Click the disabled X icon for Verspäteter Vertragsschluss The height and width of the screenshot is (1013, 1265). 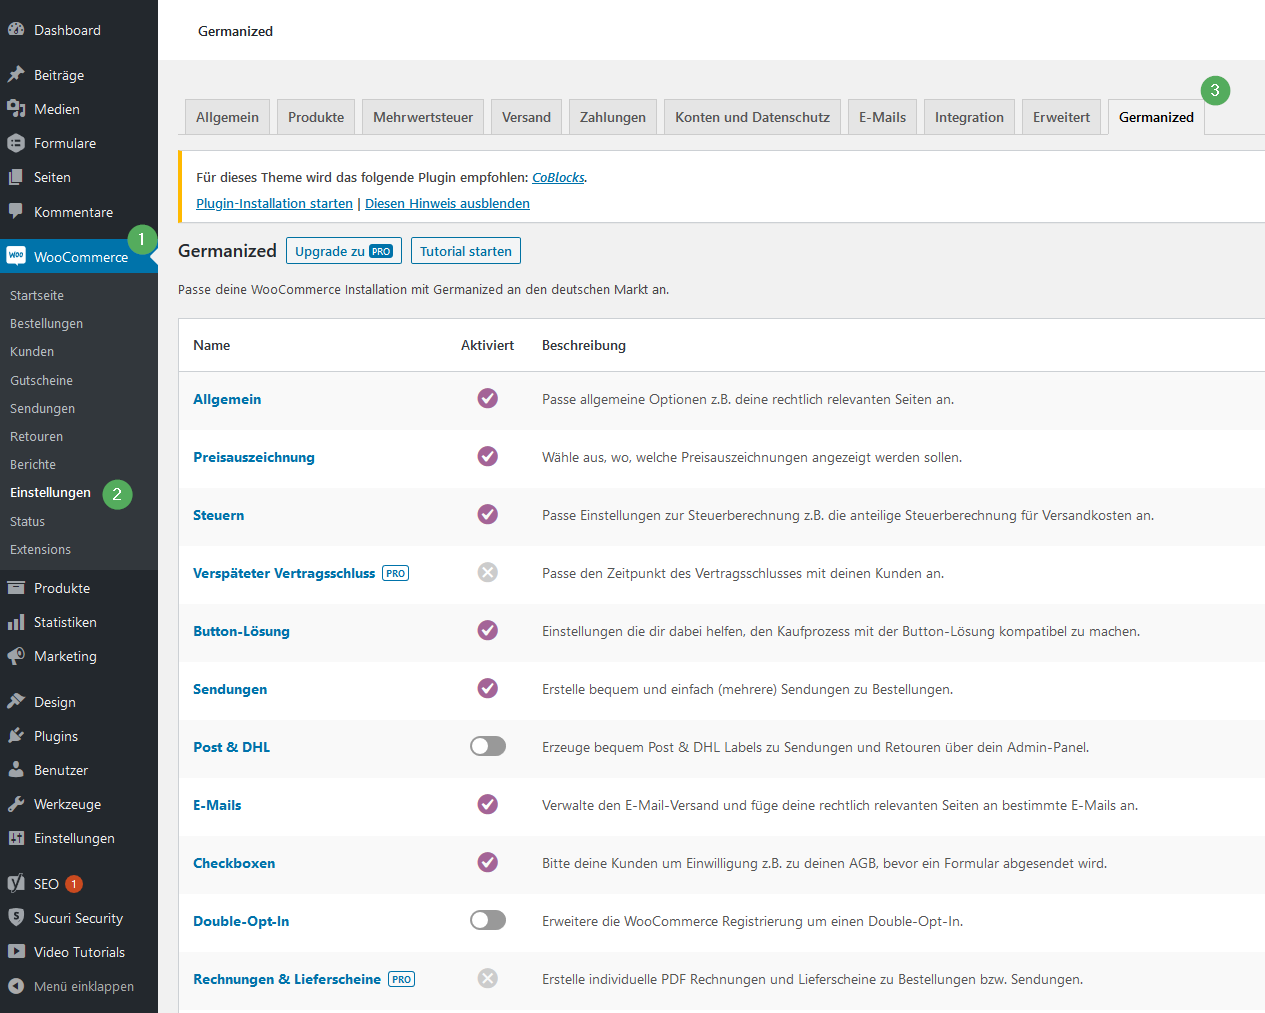(x=488, y=573)
